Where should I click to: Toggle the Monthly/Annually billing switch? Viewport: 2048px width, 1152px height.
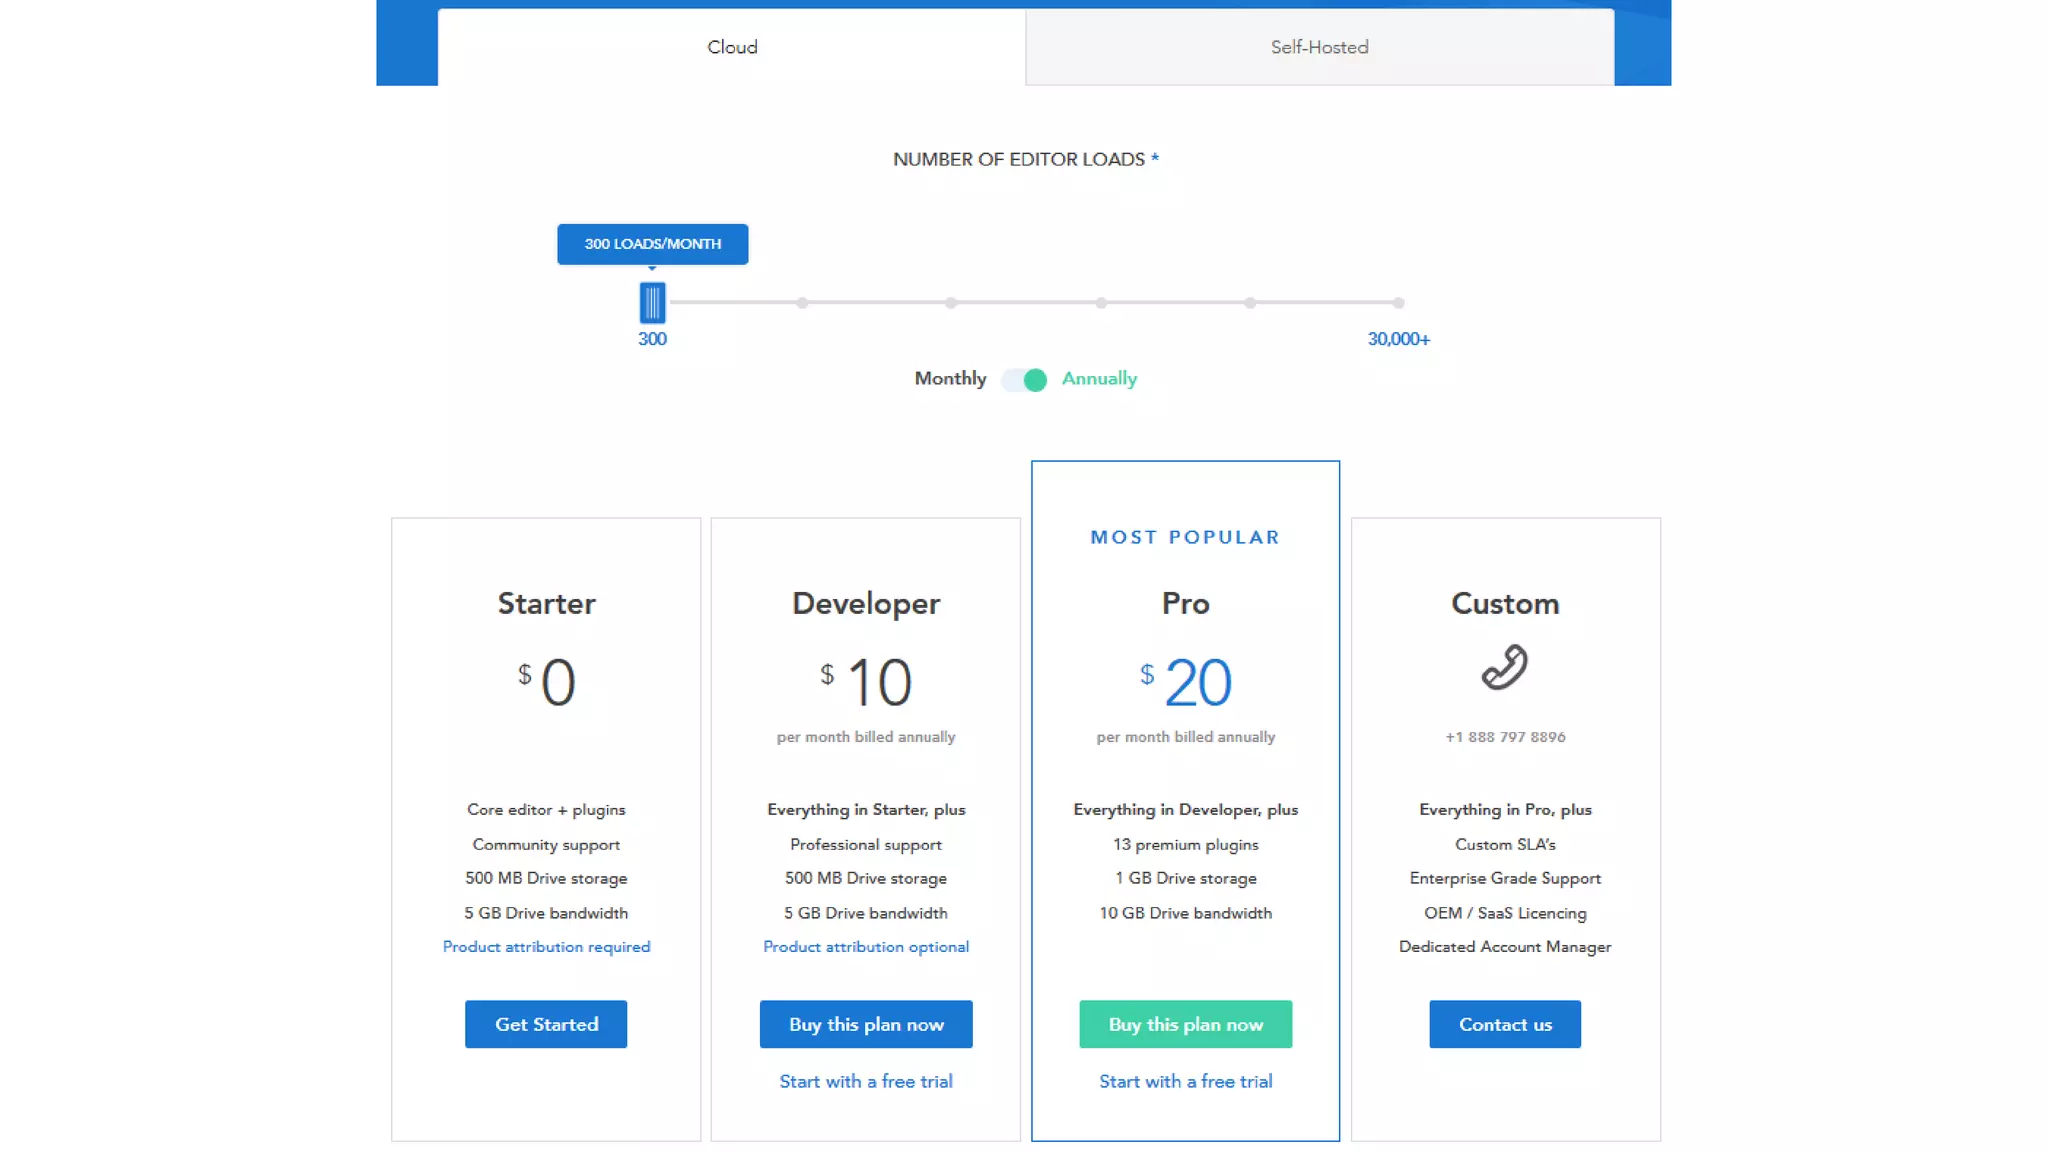(x=1025, y=380)
